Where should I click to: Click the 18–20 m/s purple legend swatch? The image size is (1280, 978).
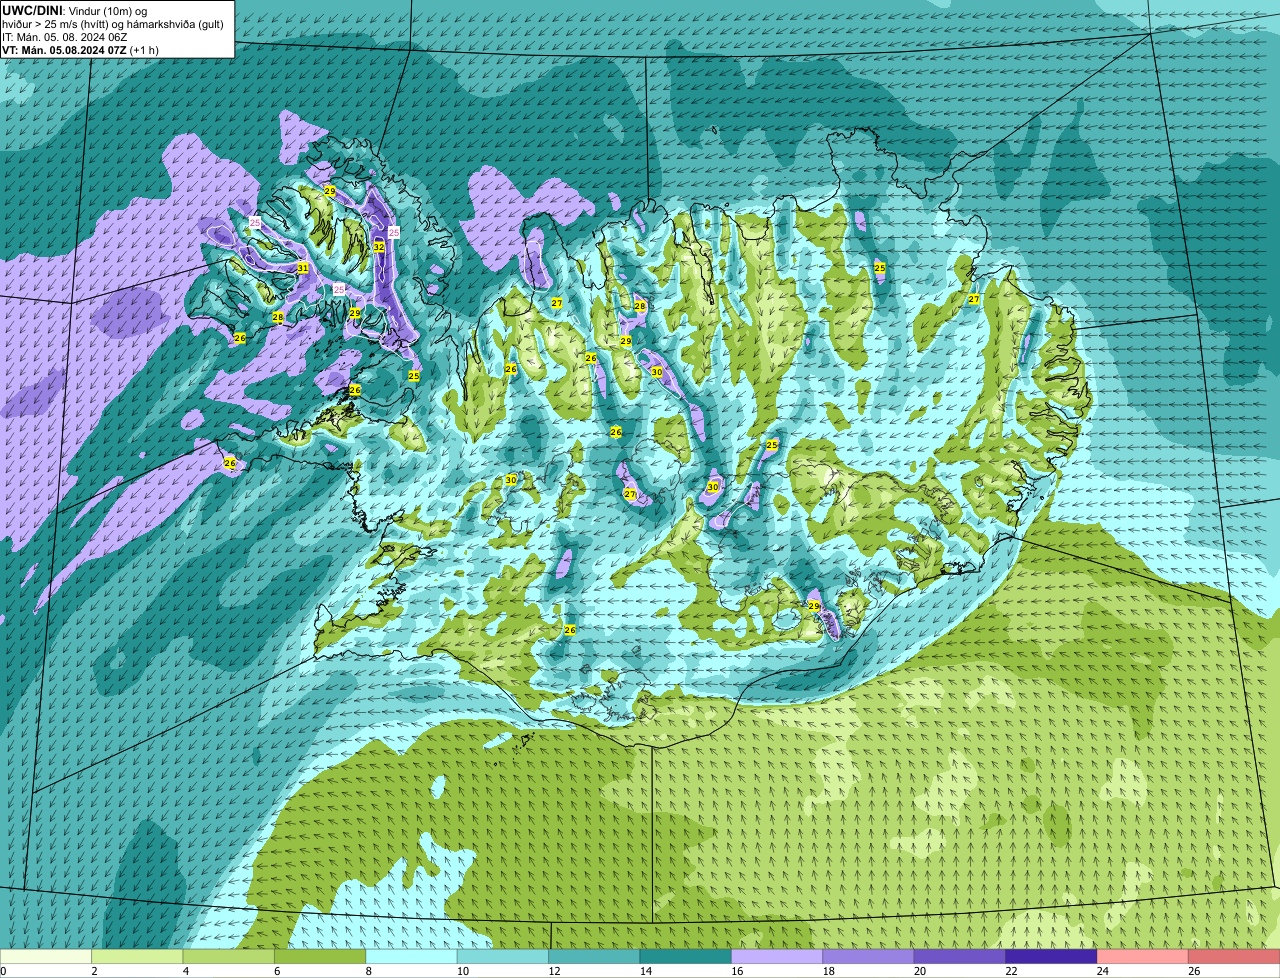point(868,956)
